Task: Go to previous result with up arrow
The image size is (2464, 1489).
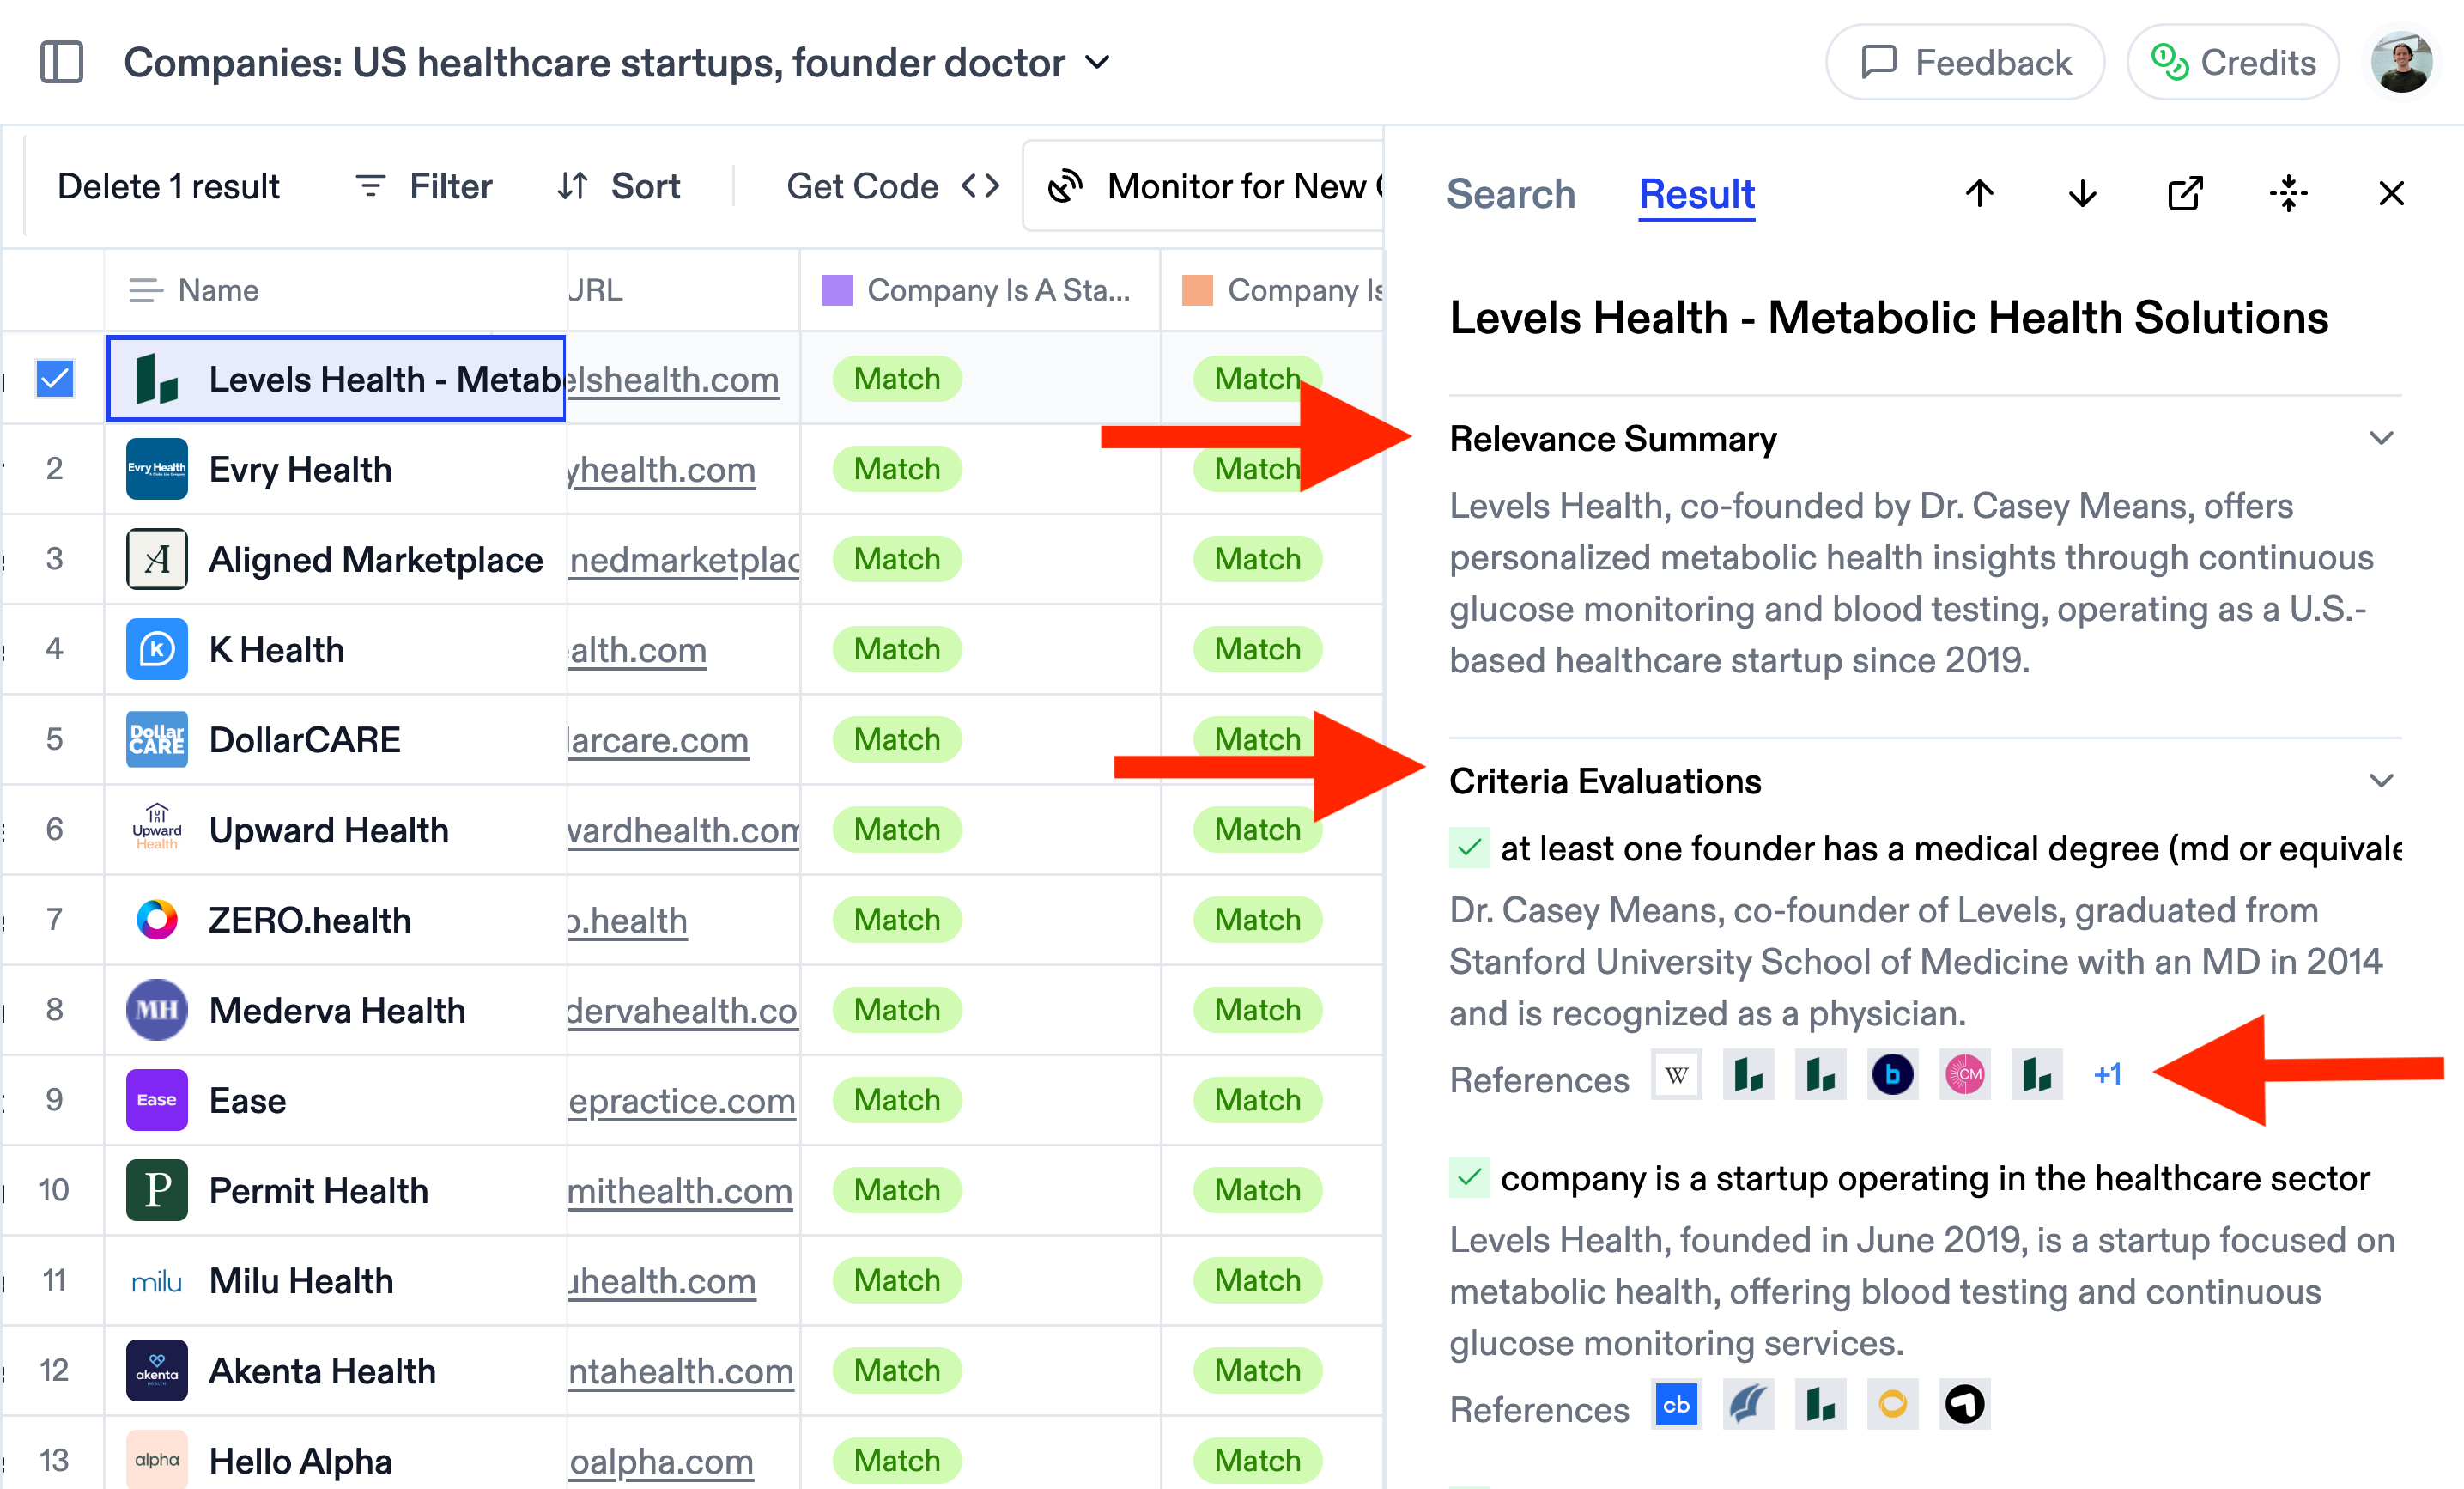Action: pyautogui.click(x=1979, y=193)
